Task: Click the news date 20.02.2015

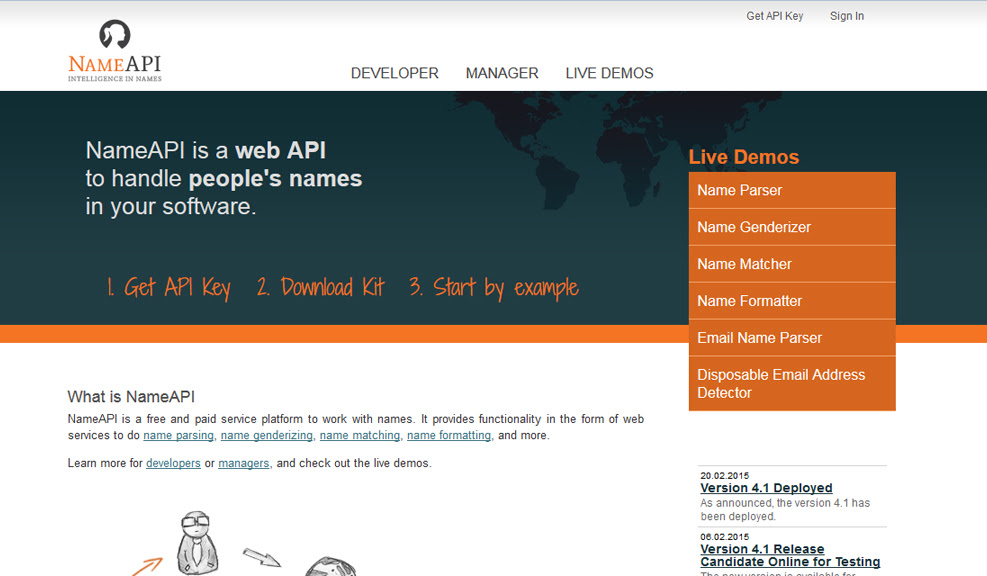Action: 725,476
